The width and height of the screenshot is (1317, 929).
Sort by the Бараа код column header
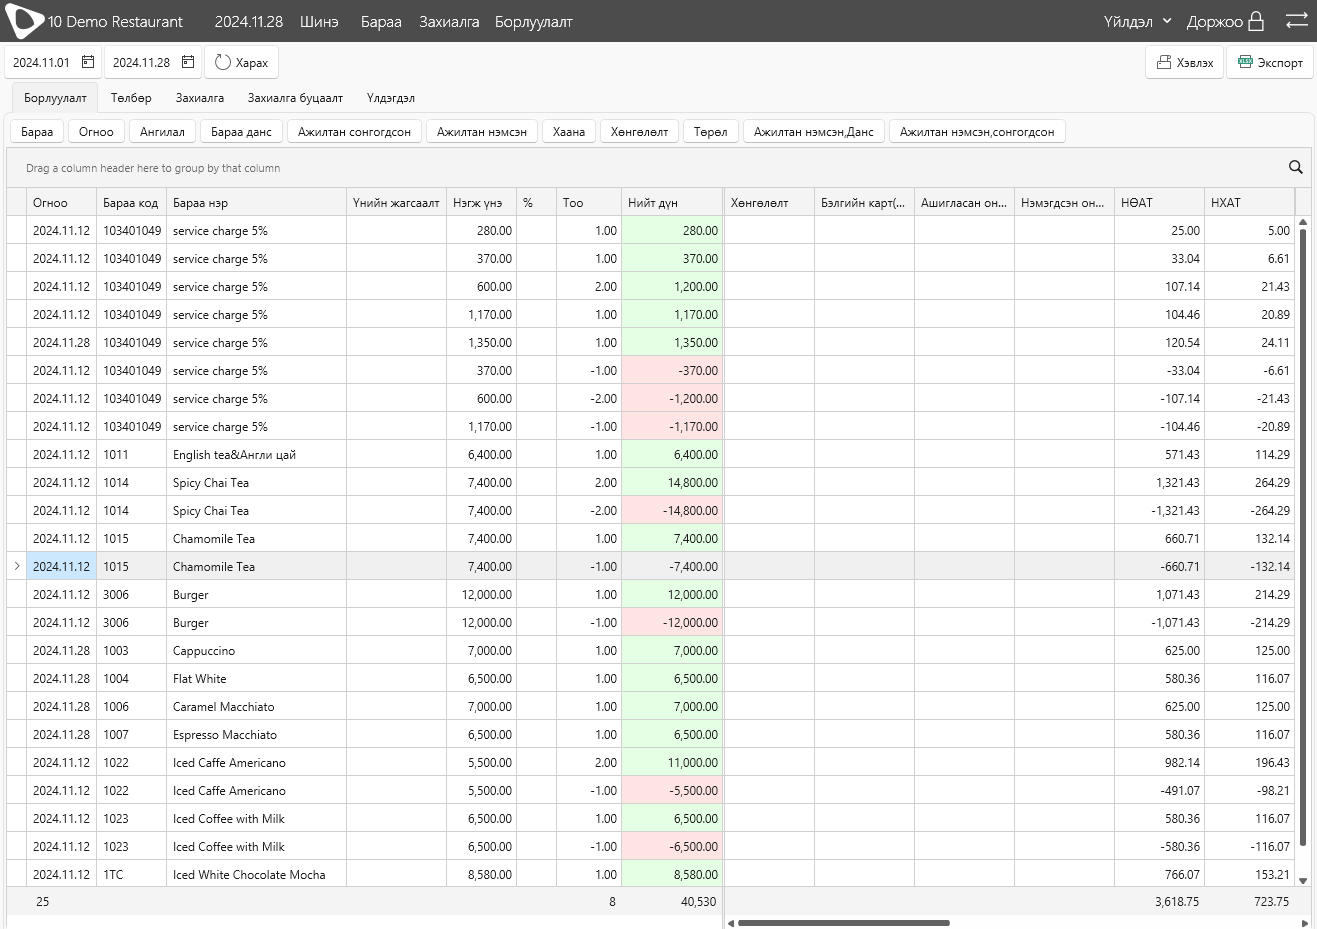(131, 202)
